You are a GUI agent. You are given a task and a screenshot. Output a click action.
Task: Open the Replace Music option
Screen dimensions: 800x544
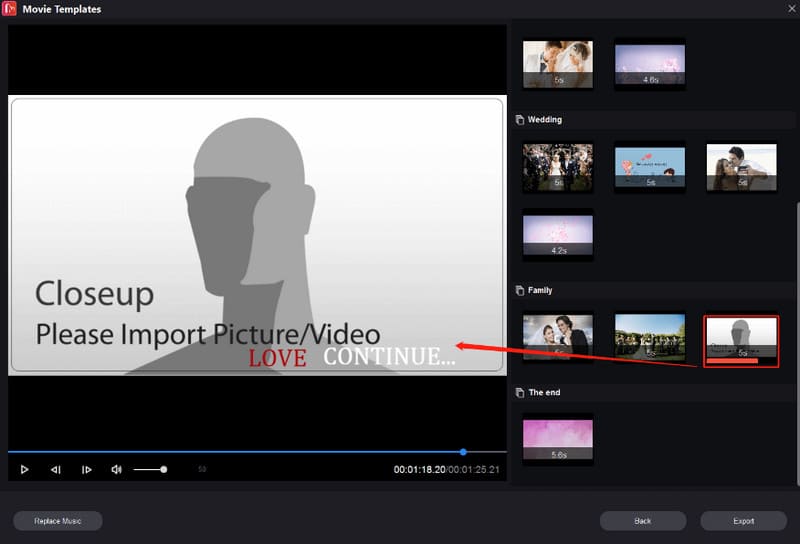[x=58, y=521]
